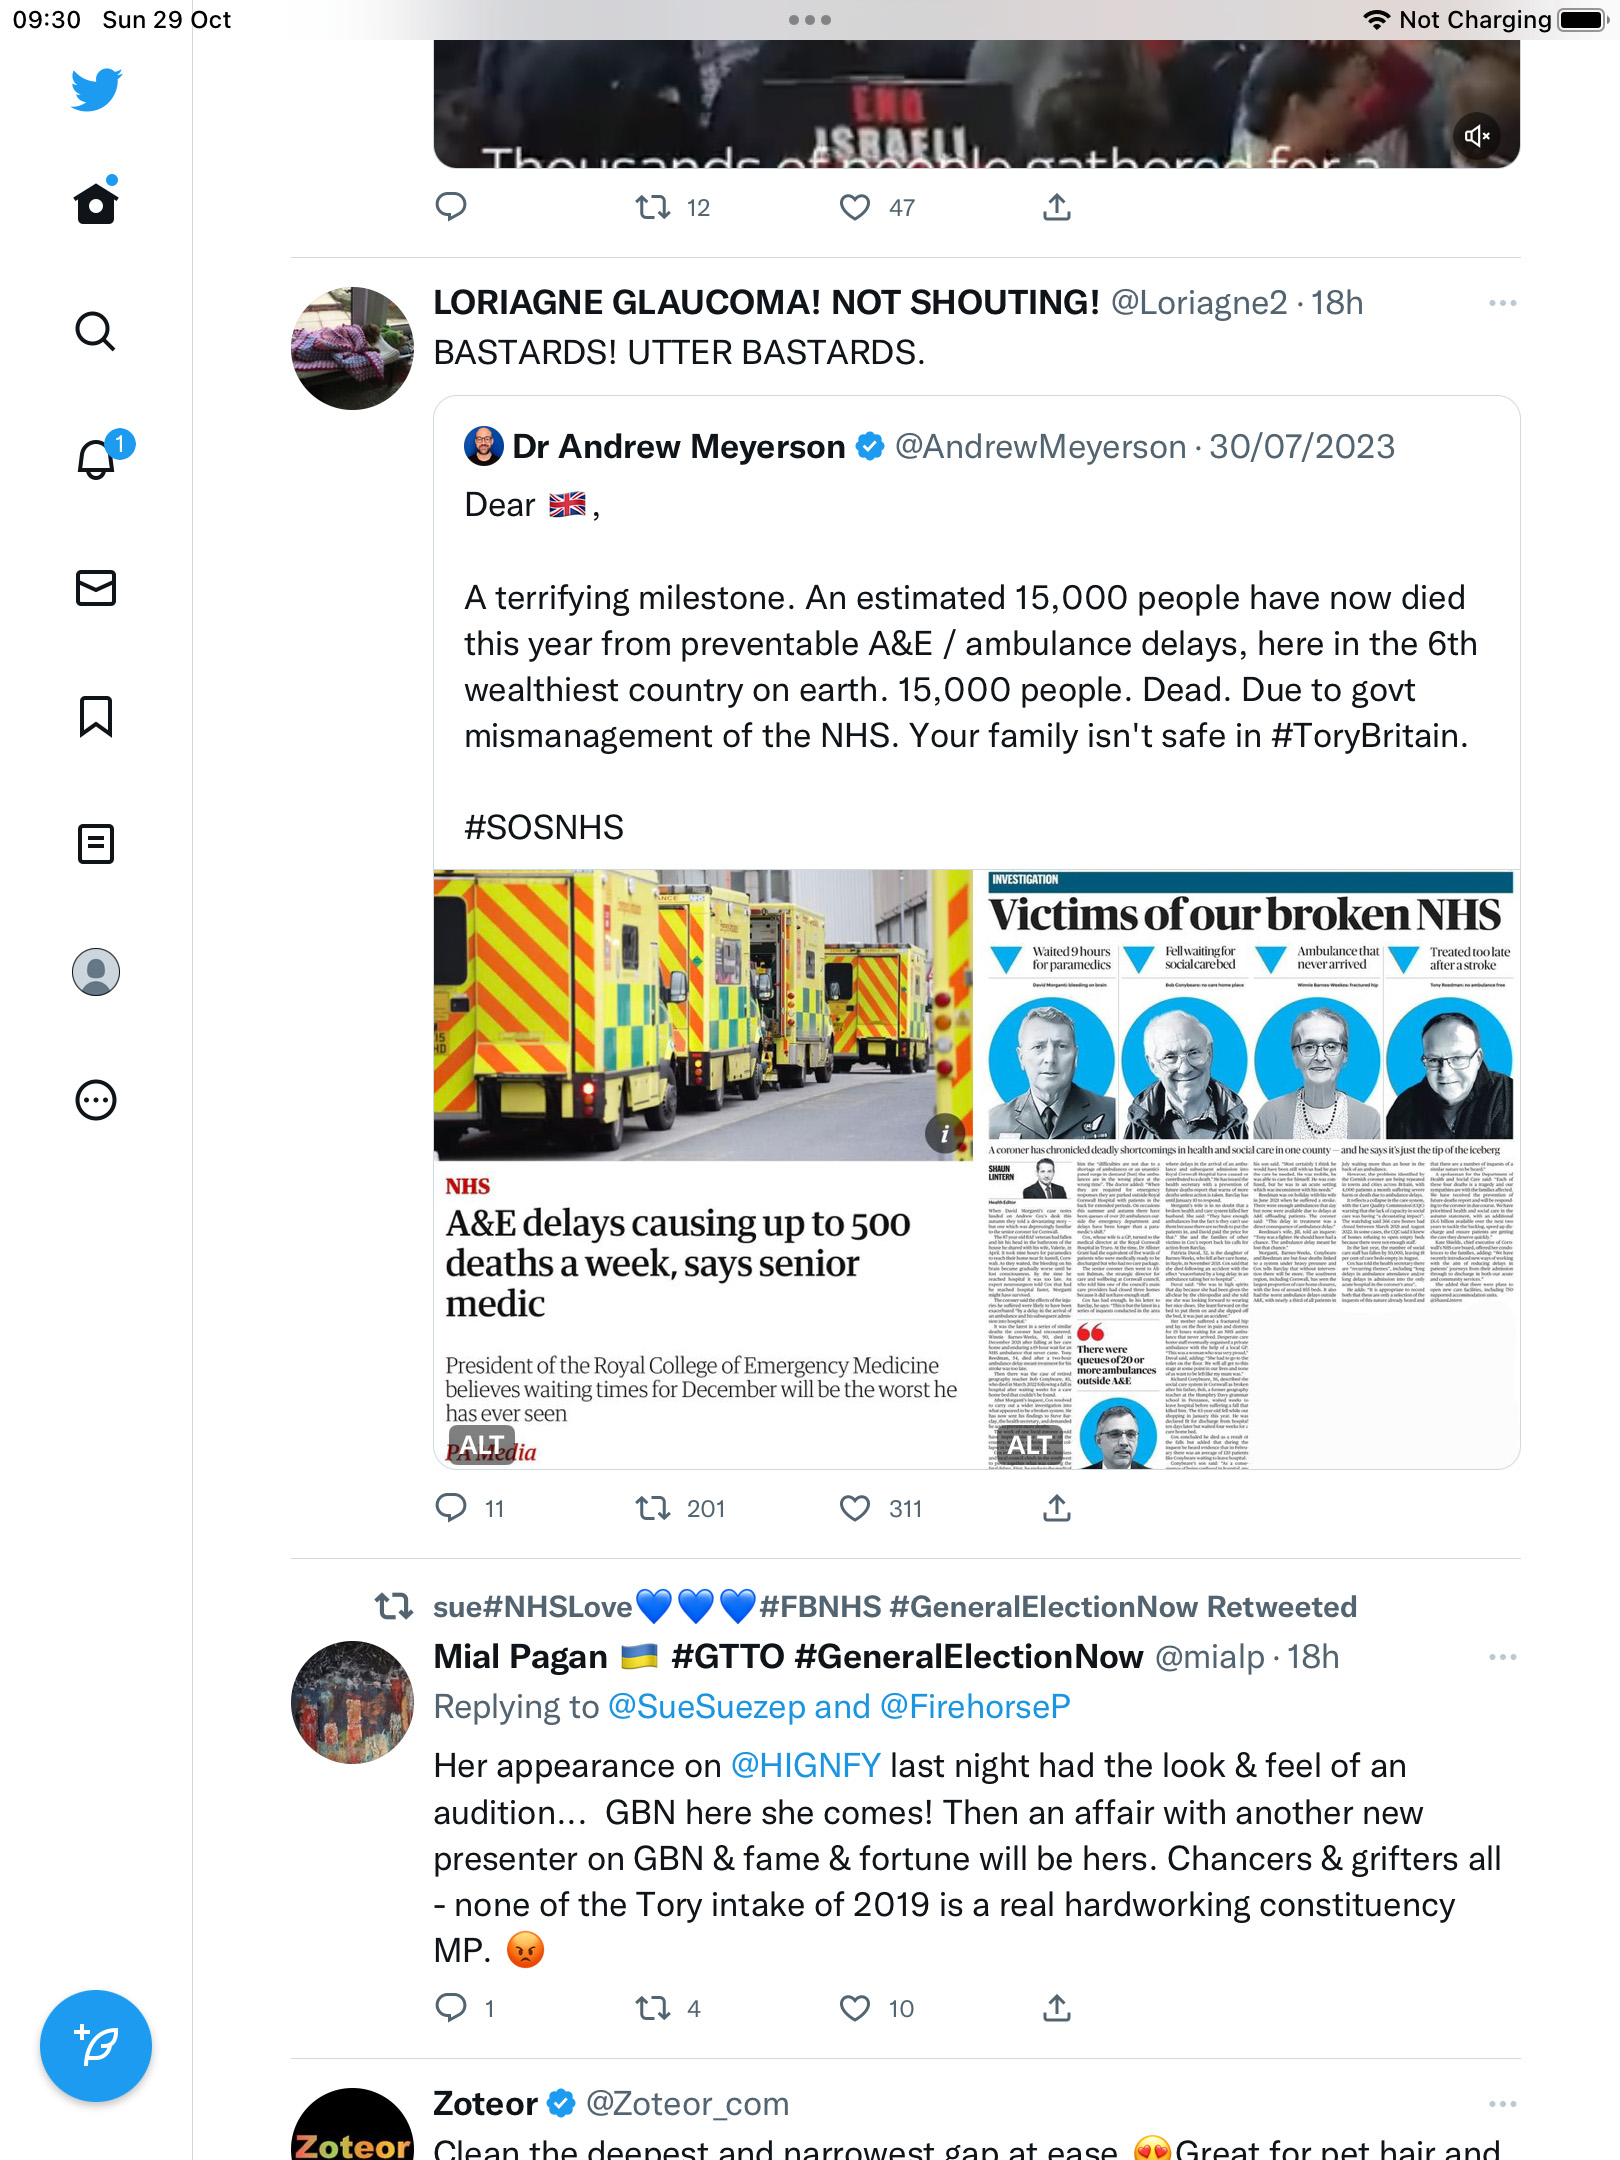Image resolution: width=1620 pixels, height=2160 pixels.
Task: Open more options on Mial Pagan tweet
Action: (x=1502, y=1657)
